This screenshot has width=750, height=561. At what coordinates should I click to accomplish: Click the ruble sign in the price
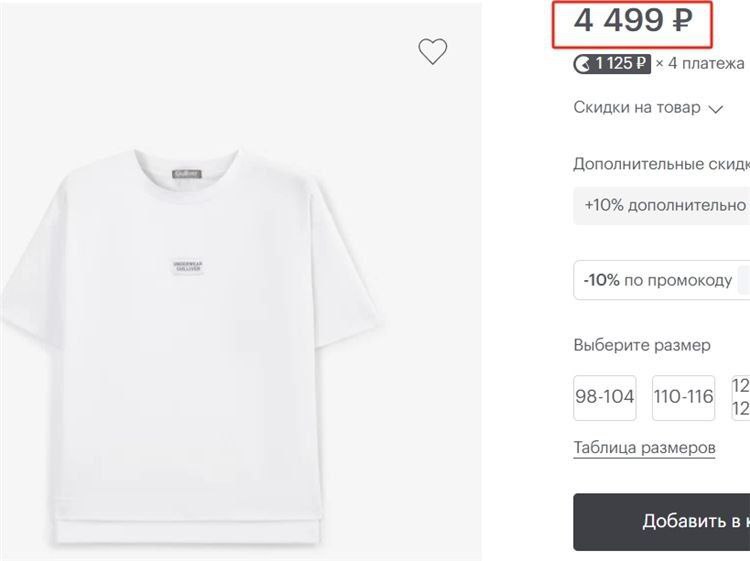coord(683,22)
